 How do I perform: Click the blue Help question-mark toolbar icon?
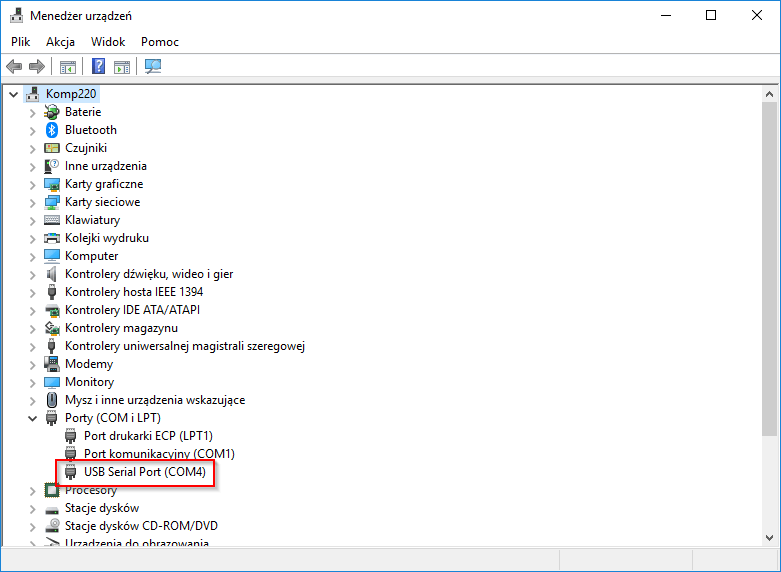tap(99, 67)
